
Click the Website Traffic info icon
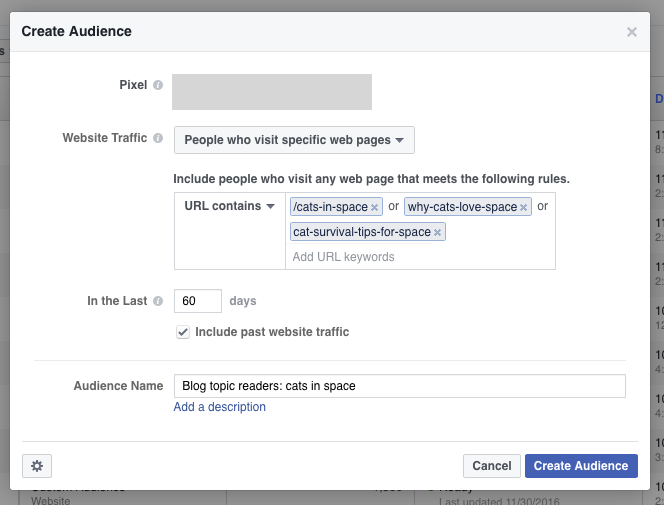(x=158, y=138)
